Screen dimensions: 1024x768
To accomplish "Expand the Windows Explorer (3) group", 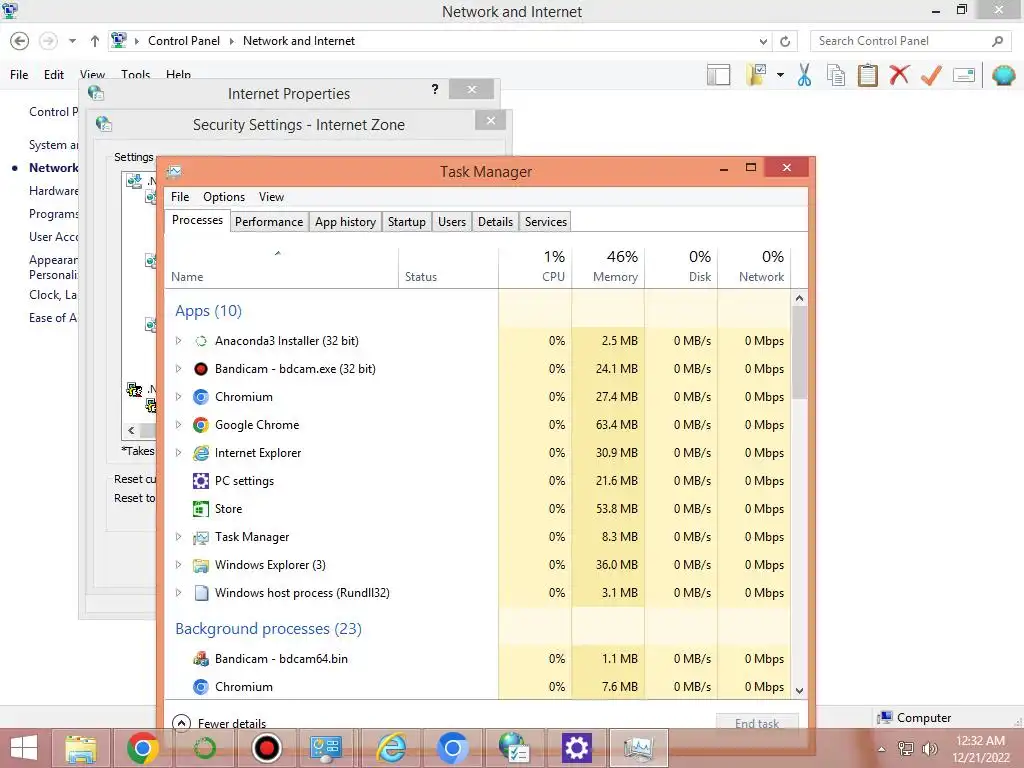I will tap(178, 565).
